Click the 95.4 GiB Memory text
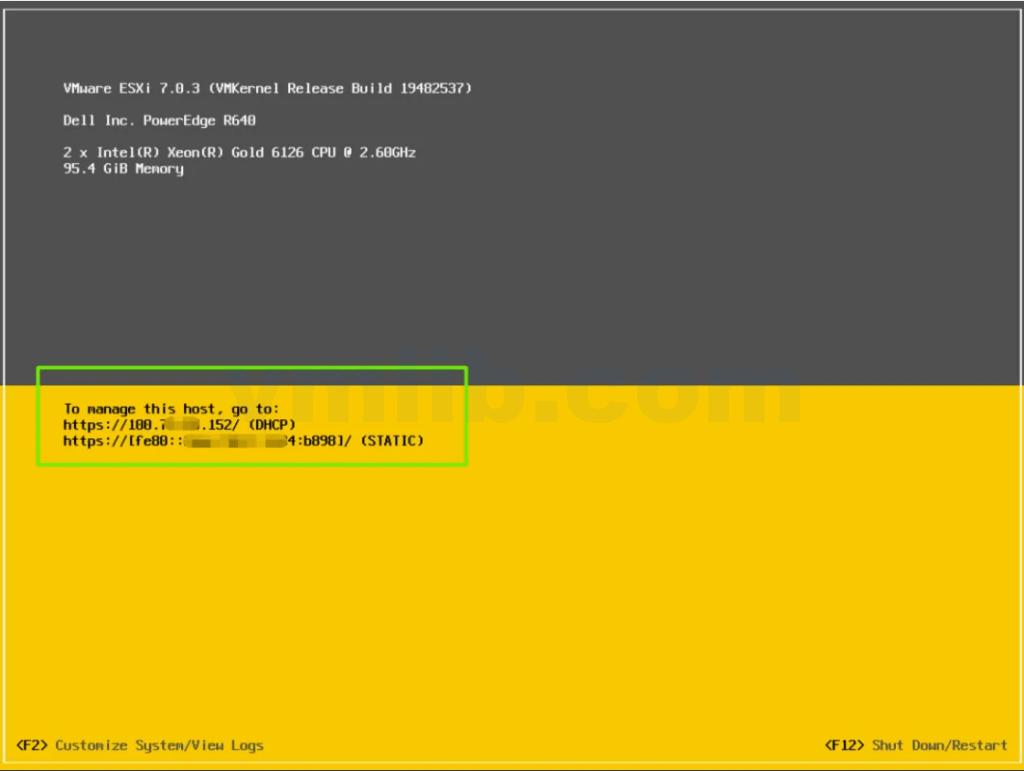This screenshot has width=1024, height=771. [x=123, y=169]
